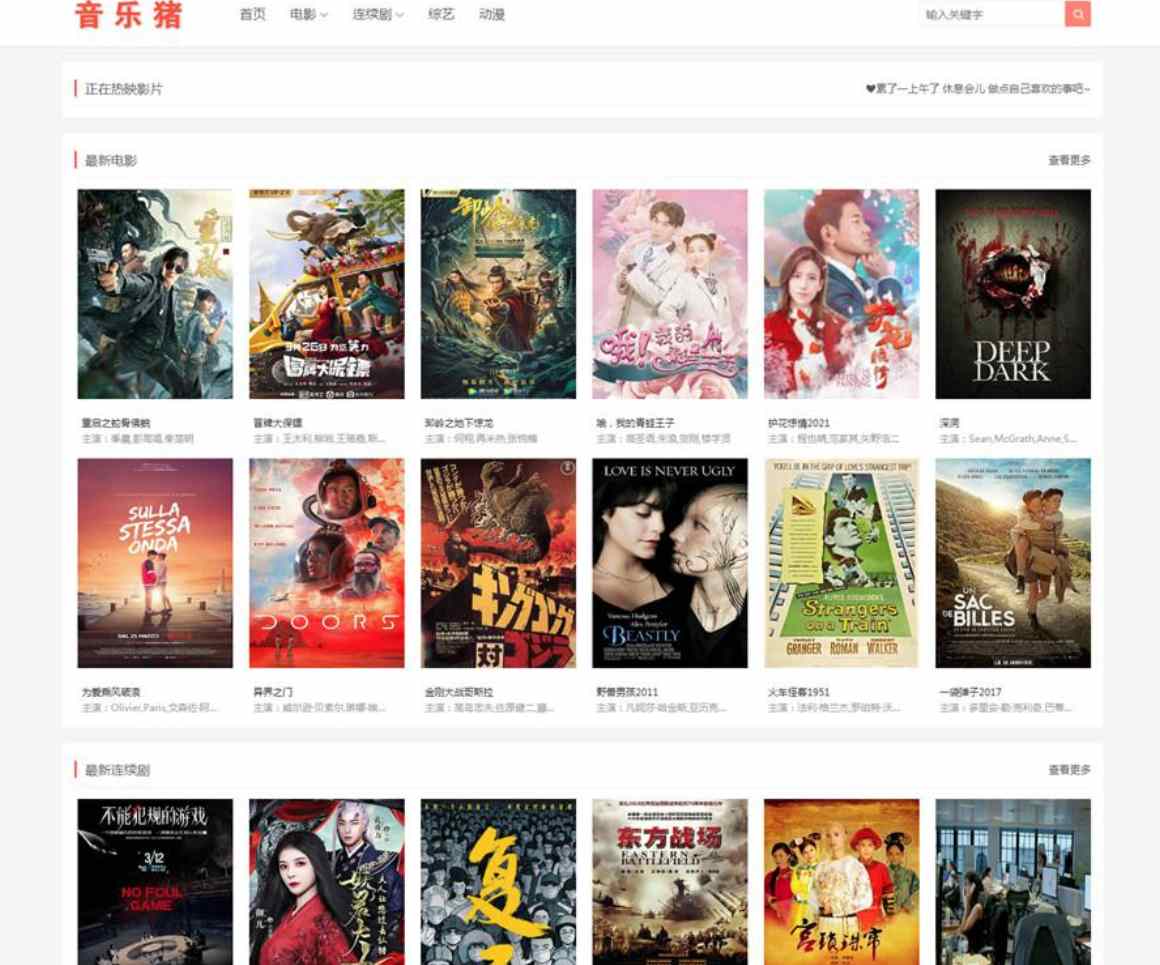Open the 综艺 nav item
Image resolution: width=1160 pixels, height=965 pixels.
click(441, 14)
